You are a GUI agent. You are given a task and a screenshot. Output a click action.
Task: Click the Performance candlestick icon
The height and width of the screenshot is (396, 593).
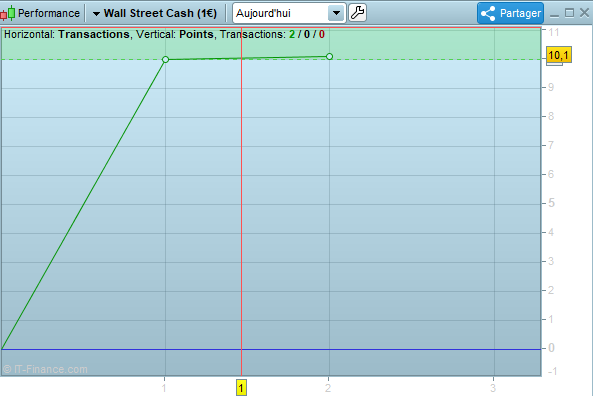8,13
